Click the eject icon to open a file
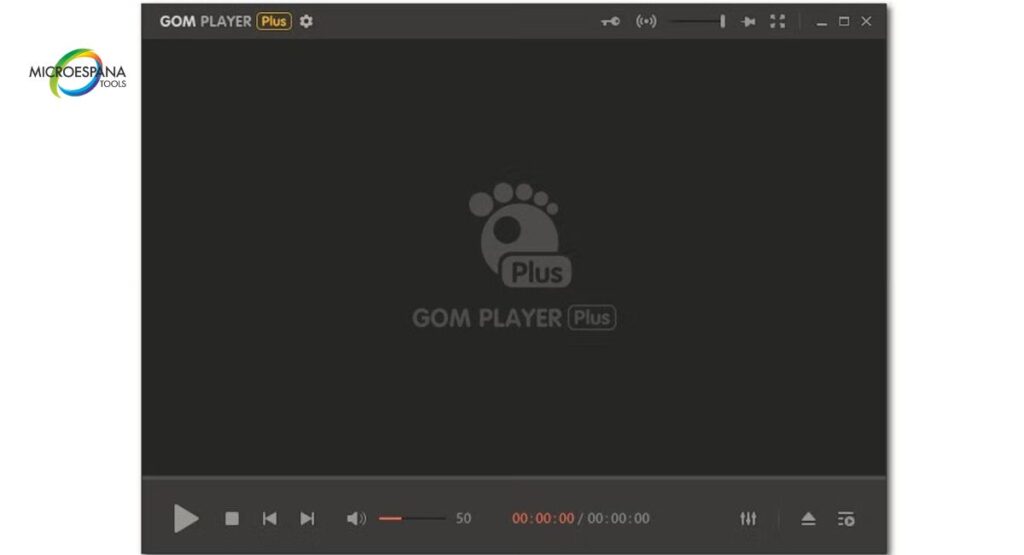 coord(808,518)
